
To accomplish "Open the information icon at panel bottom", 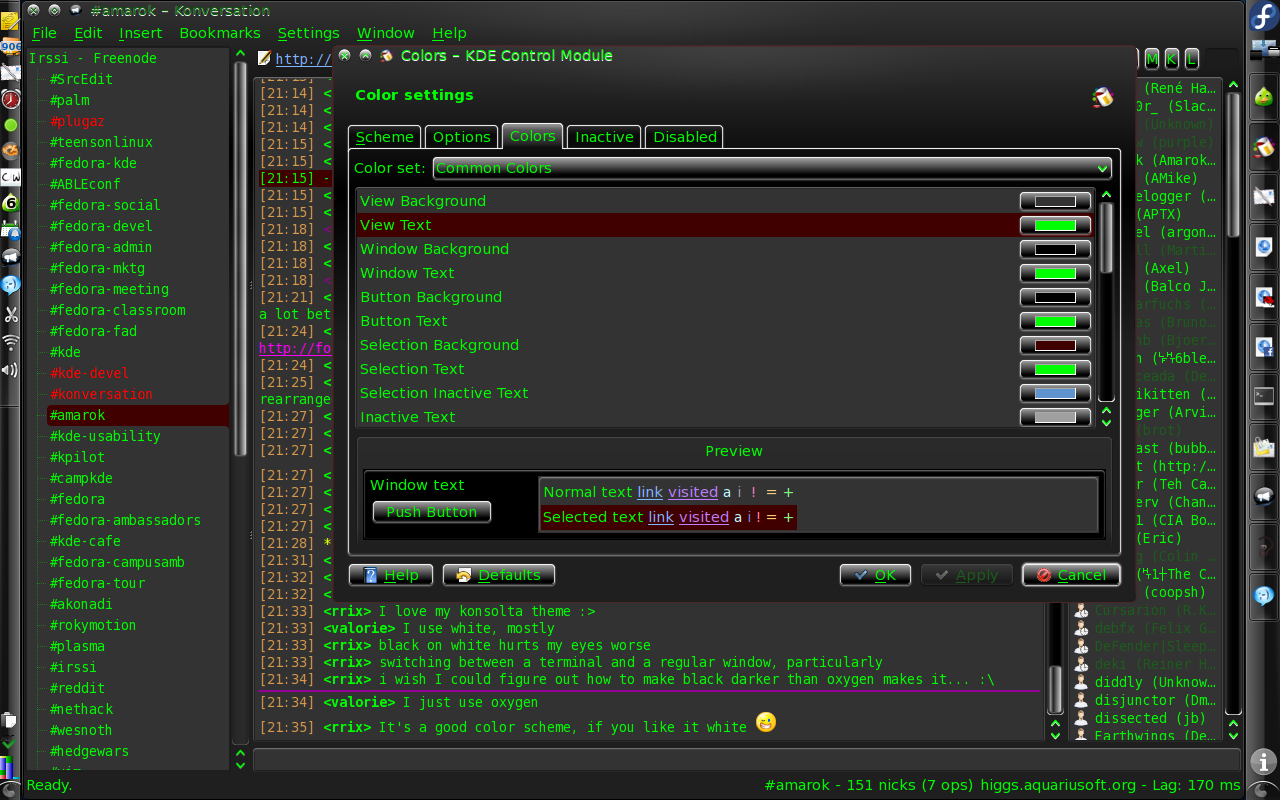I will click(1263, 762).
